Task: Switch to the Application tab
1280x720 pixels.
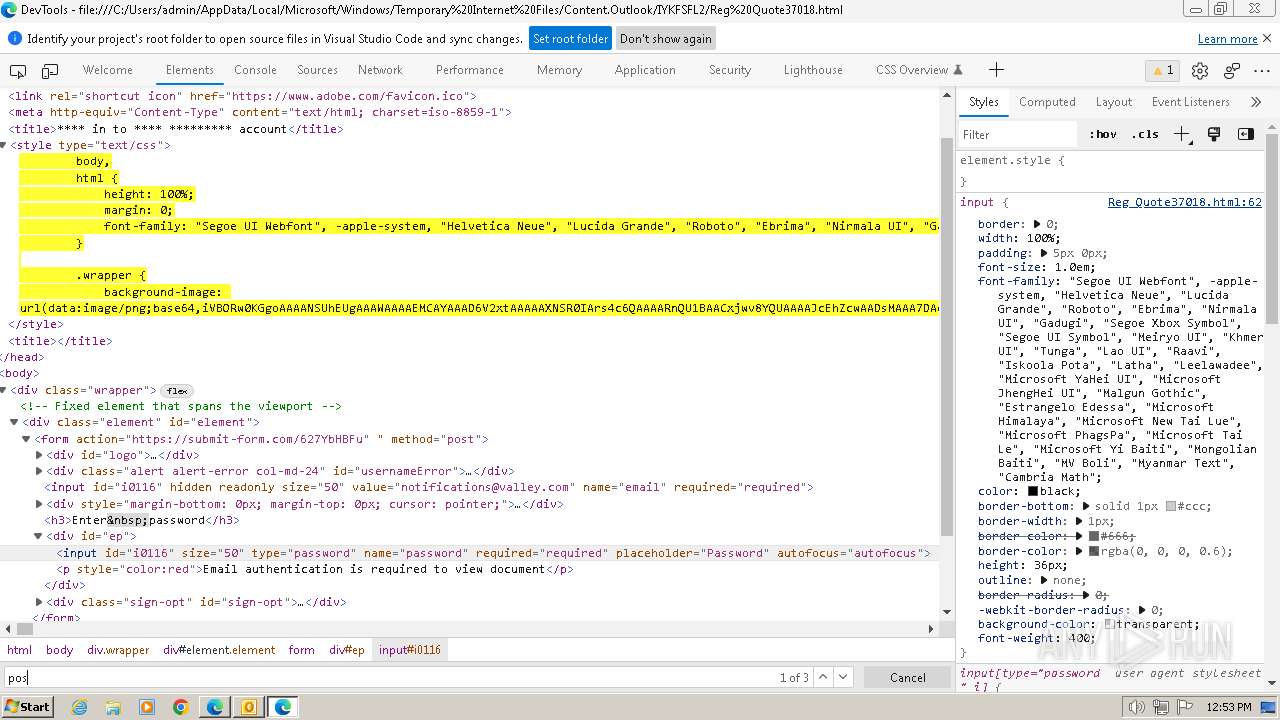Action: coord(645,70)
